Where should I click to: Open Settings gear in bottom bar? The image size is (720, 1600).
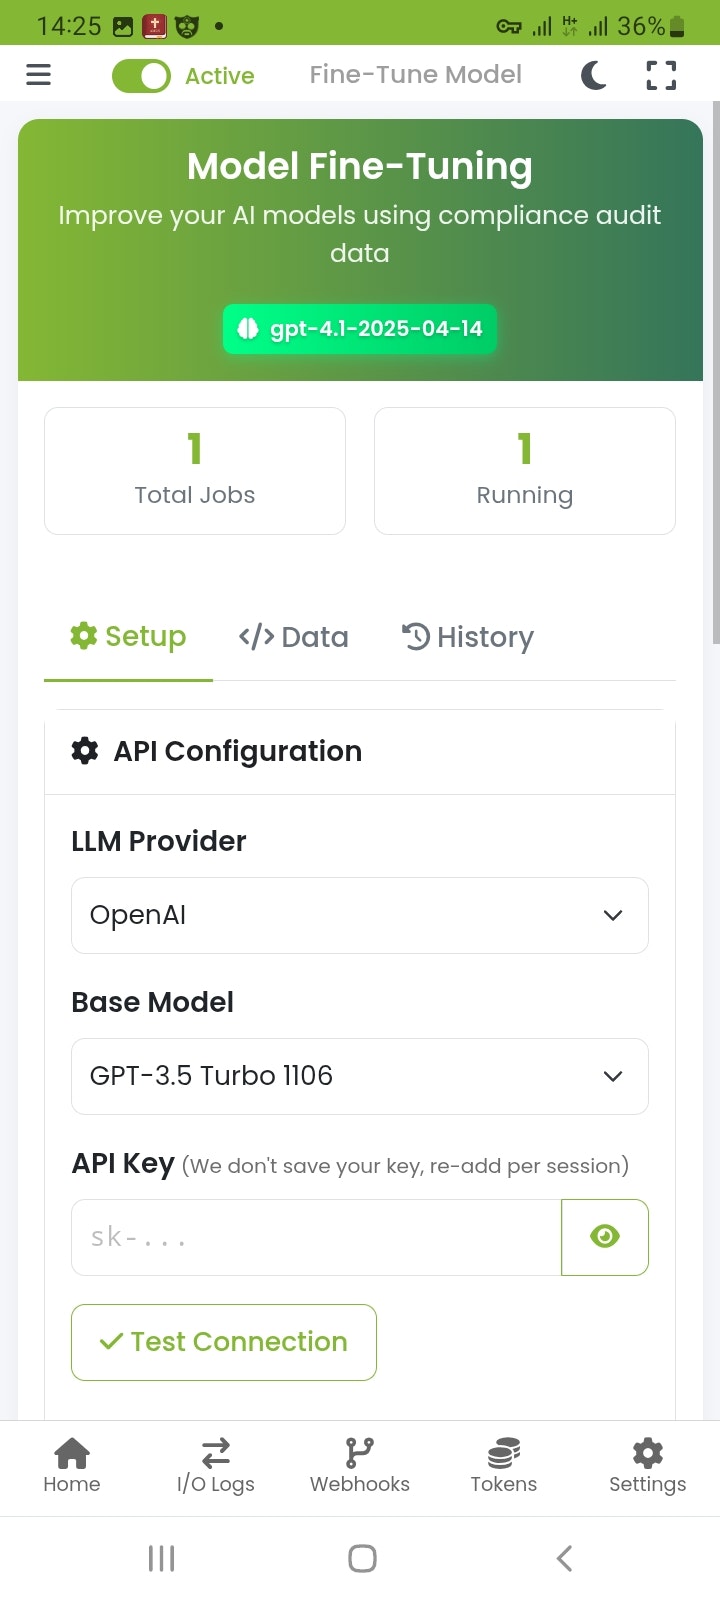pyautogui.click(x=647, y=1466)
